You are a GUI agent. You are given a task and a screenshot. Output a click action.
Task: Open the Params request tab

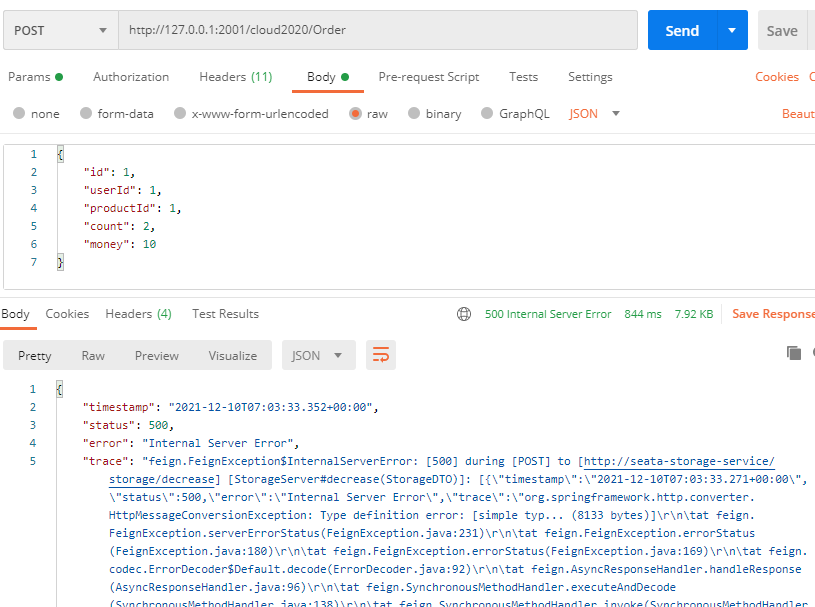[x=35, y=77]
